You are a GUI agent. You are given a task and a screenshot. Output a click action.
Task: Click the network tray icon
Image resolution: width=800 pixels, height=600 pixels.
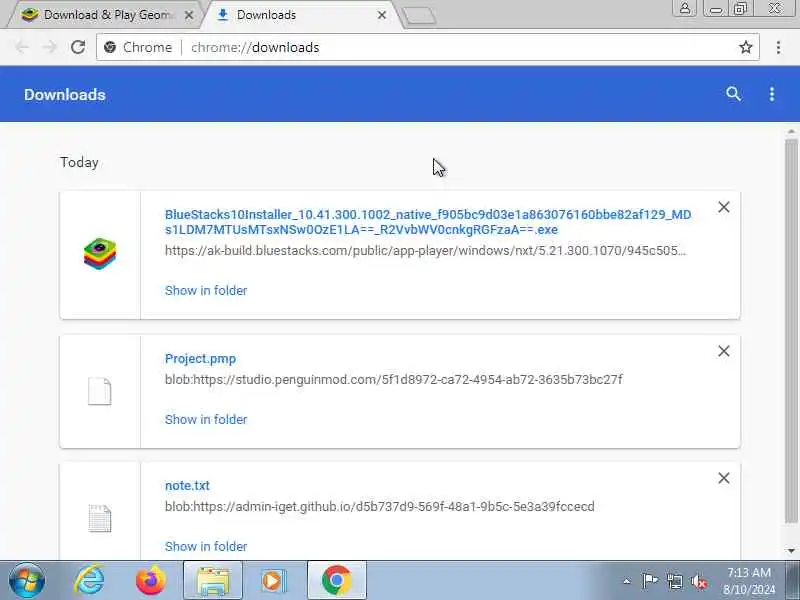(674, 581)
